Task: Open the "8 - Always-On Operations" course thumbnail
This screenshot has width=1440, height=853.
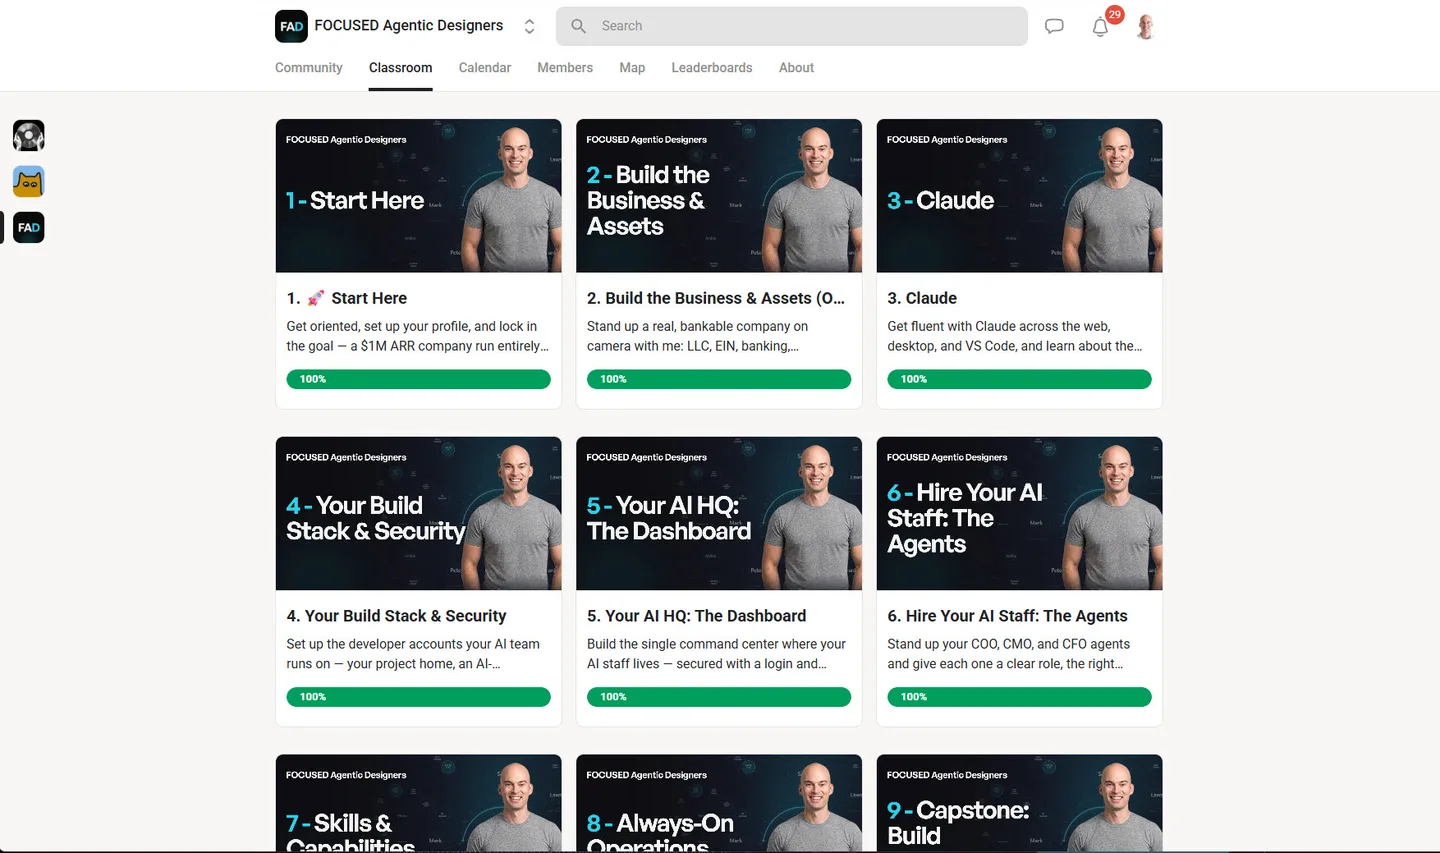Action: [719, 803]
